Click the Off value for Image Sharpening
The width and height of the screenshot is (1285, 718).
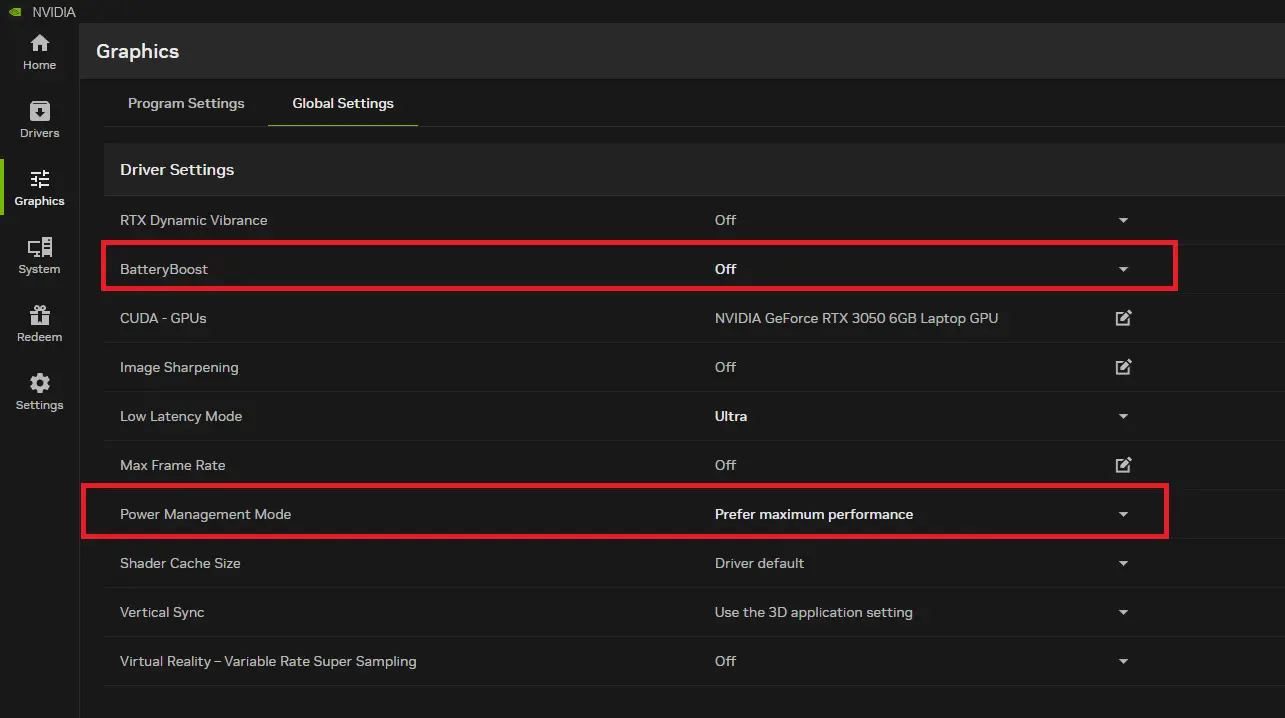pos(726,367)
